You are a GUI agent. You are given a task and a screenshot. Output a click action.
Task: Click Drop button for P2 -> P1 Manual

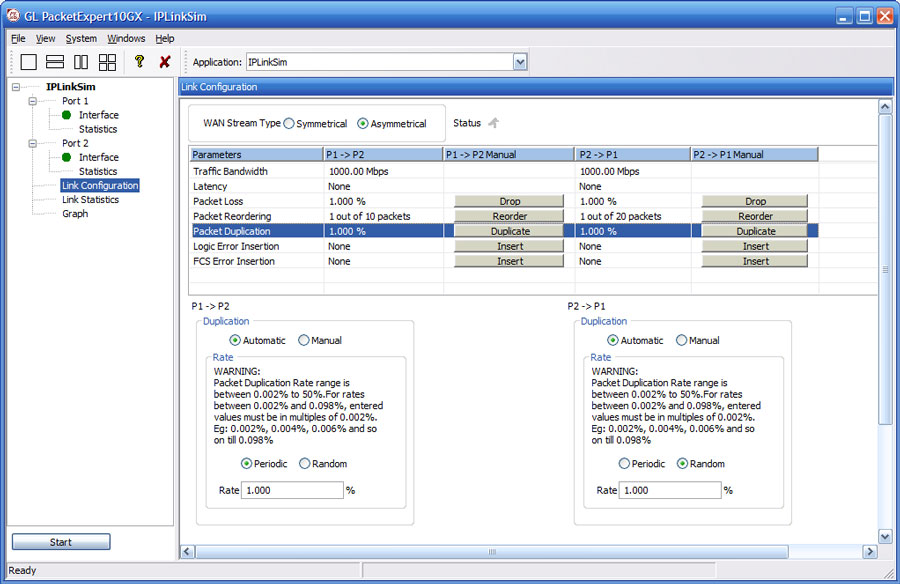[x=755, y=201]
